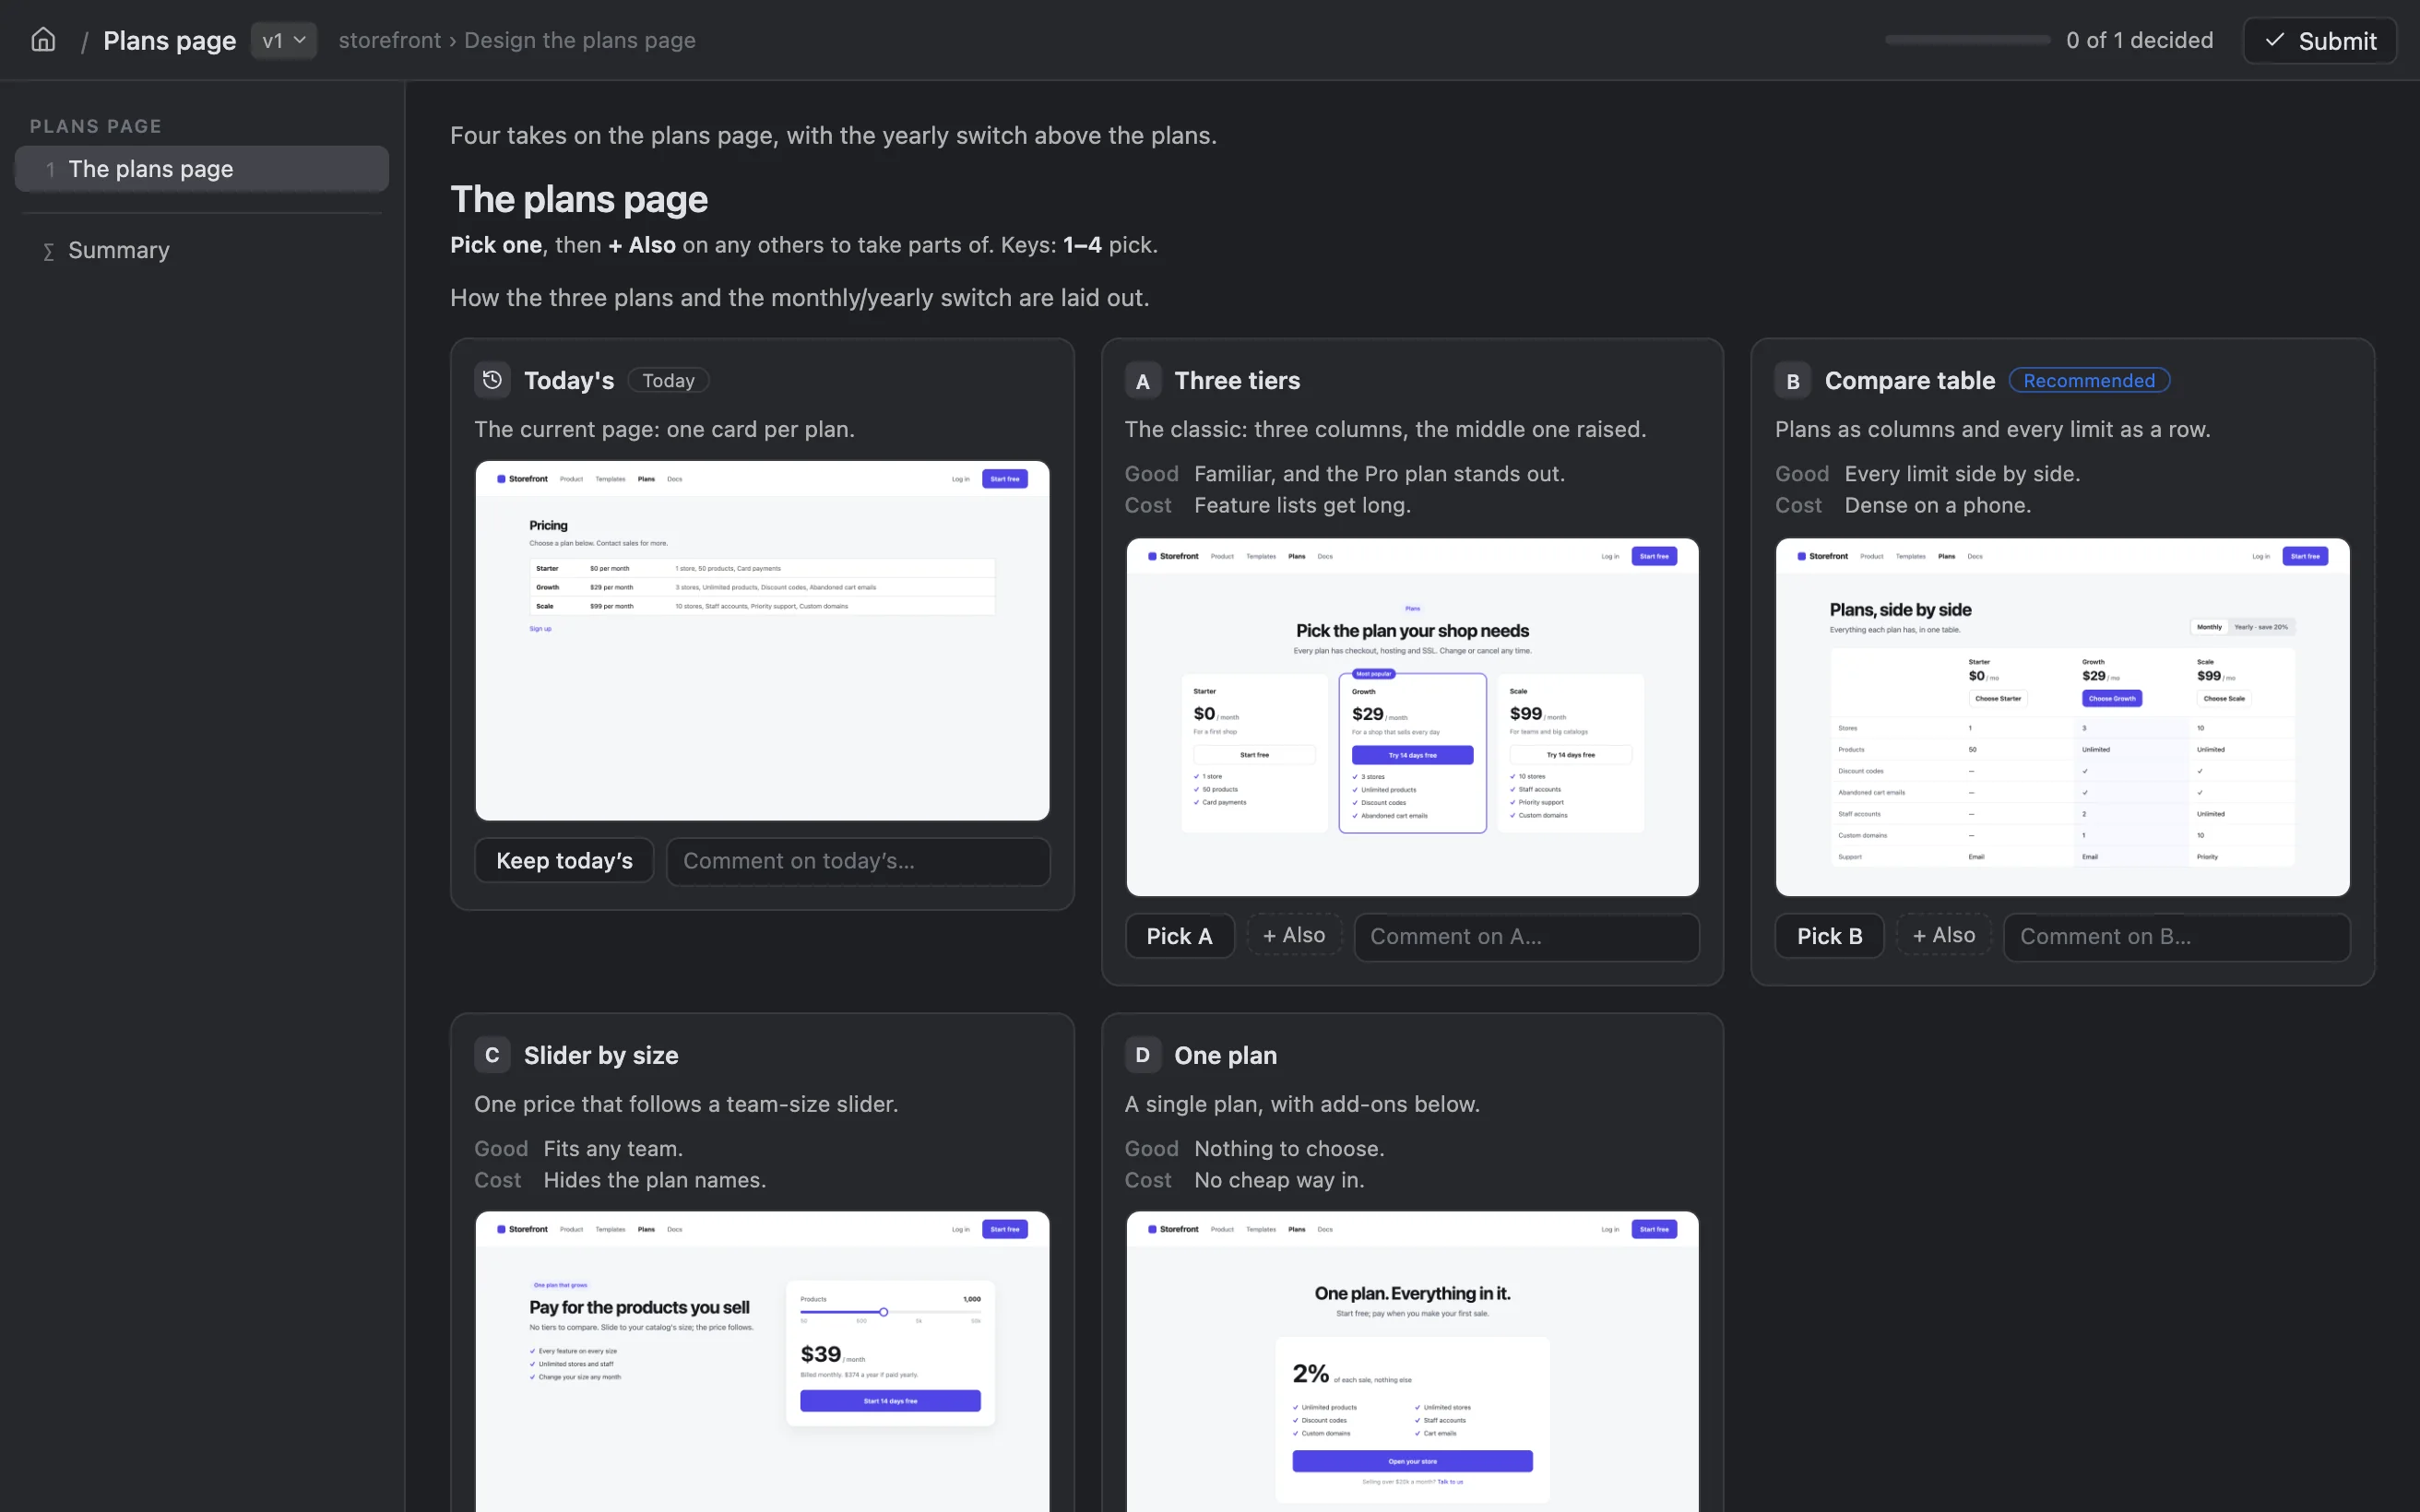Click the One plan heading
Screen dimensions: 2420x1512
1225,1055
